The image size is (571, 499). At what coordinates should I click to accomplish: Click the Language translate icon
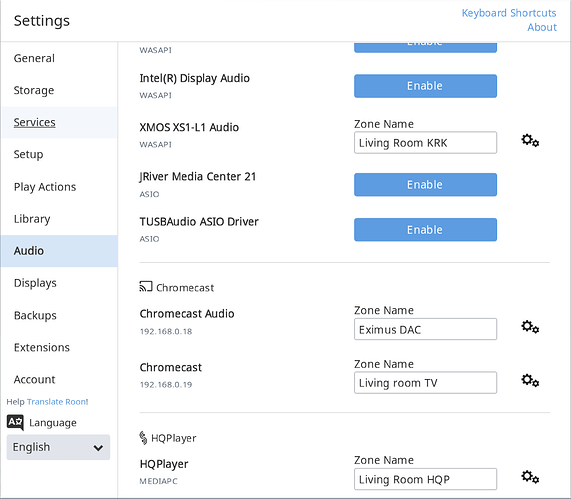pyautogui.click(x=15, y=423)
